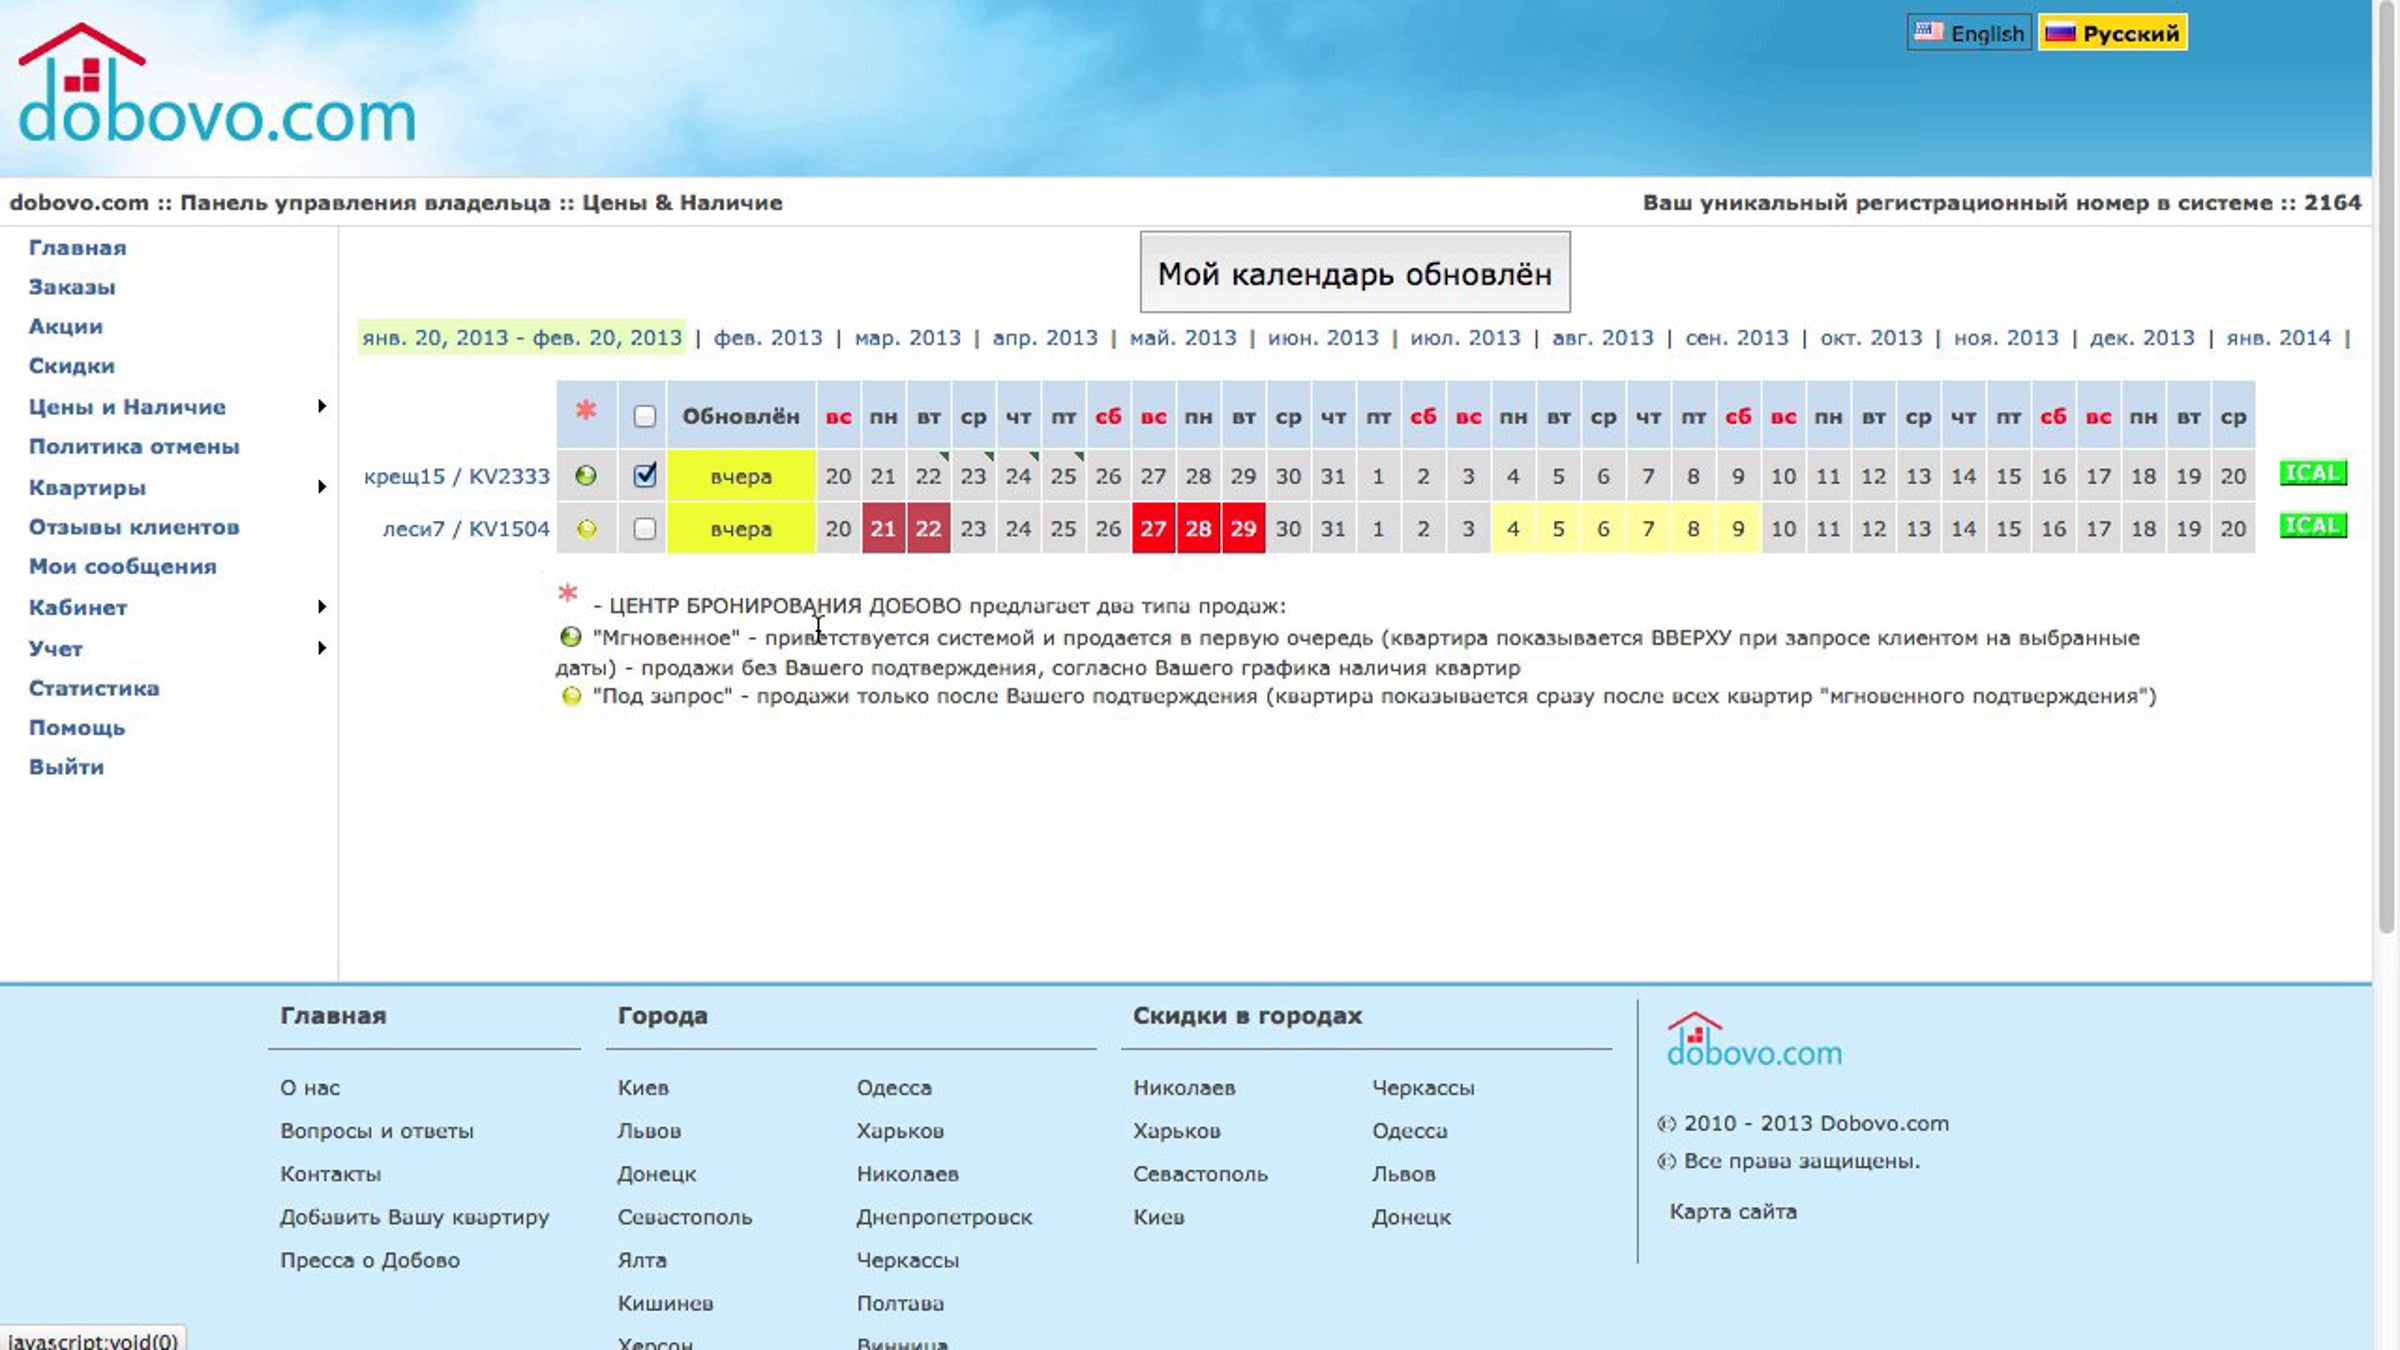Click the green instant-booking icon for крещ15
The height and width of the screenshot is (1350, 2400).
coord(586,476)
